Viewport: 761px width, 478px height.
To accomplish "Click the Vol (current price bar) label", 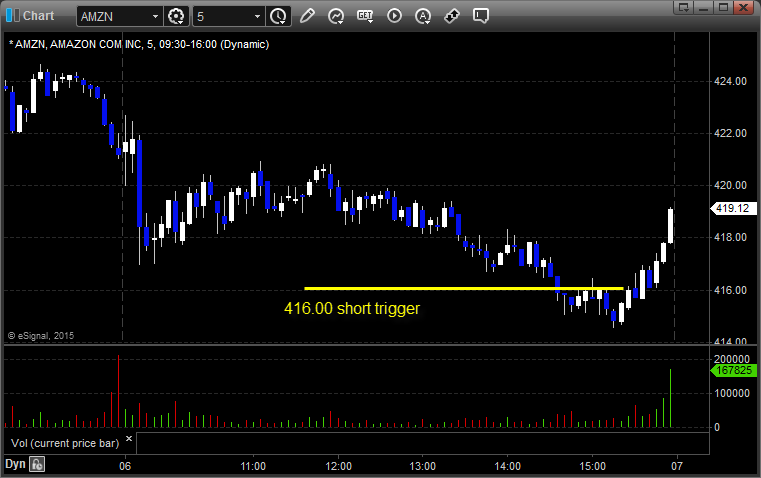I will 65,443.
